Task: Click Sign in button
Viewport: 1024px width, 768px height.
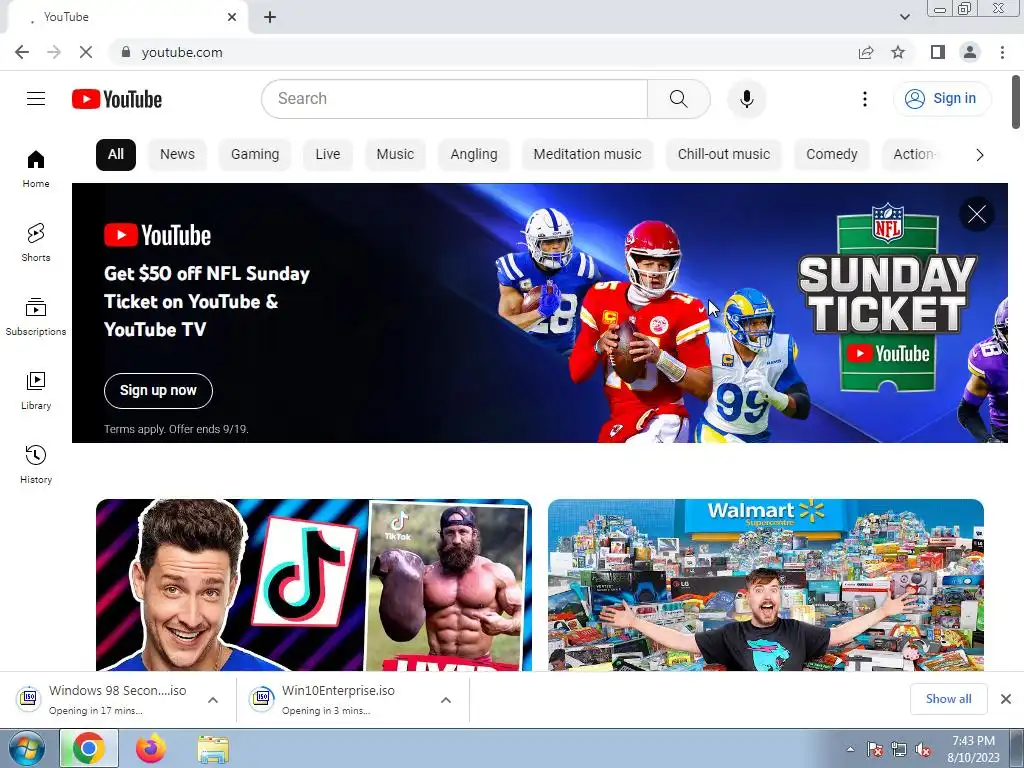Action: pos(942,99)
